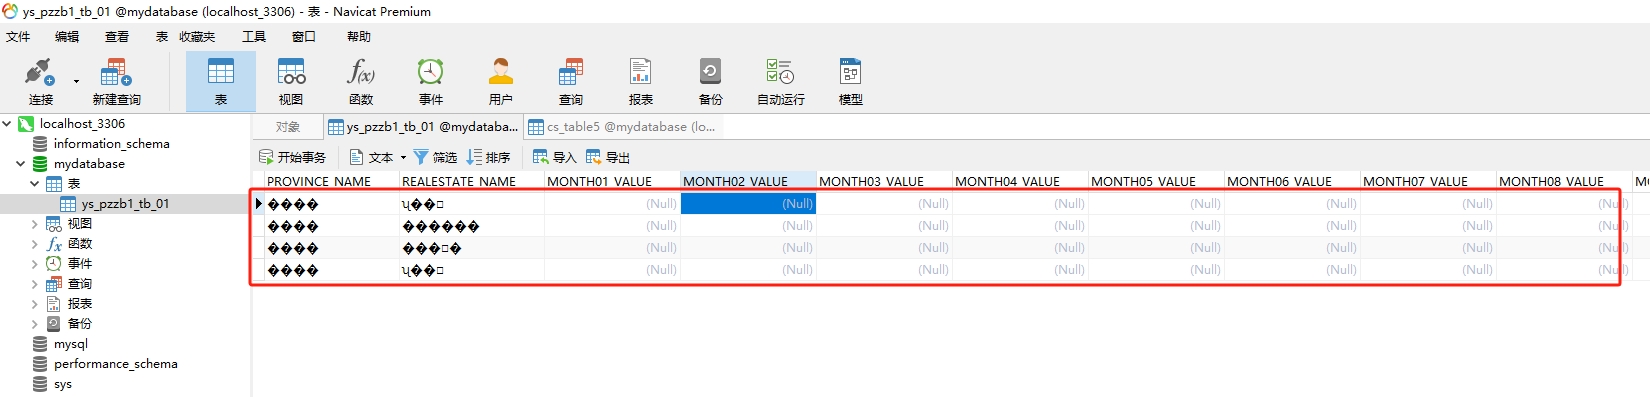This screenshot has height=397, width=1650.
Task: Open the 查看 menu
Action: tap(117, 37)
